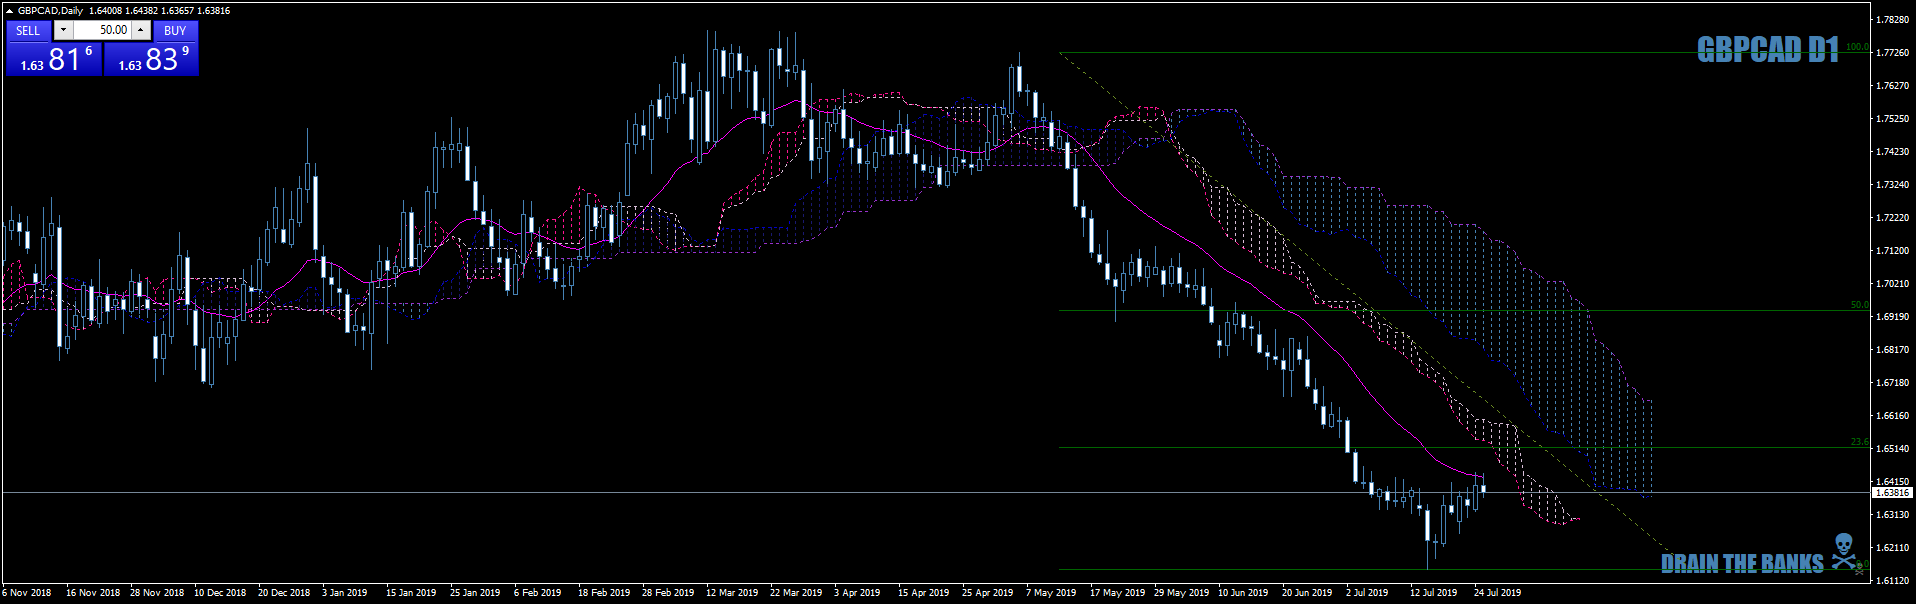
Task: Click the 17 May 2019 date label
Action: point(1118,593)
